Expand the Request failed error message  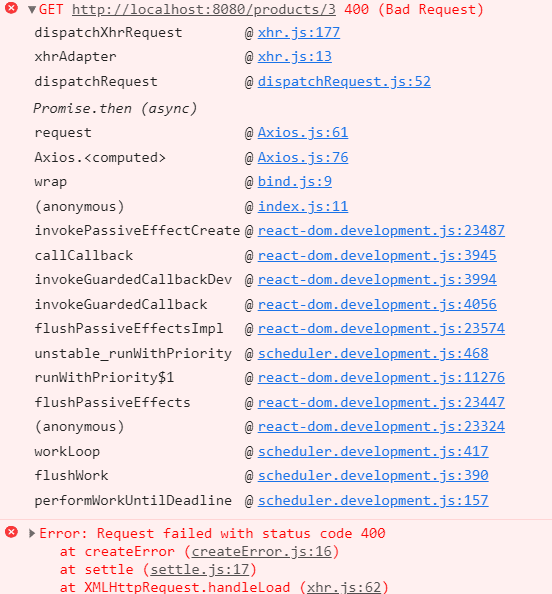[32, 533]
